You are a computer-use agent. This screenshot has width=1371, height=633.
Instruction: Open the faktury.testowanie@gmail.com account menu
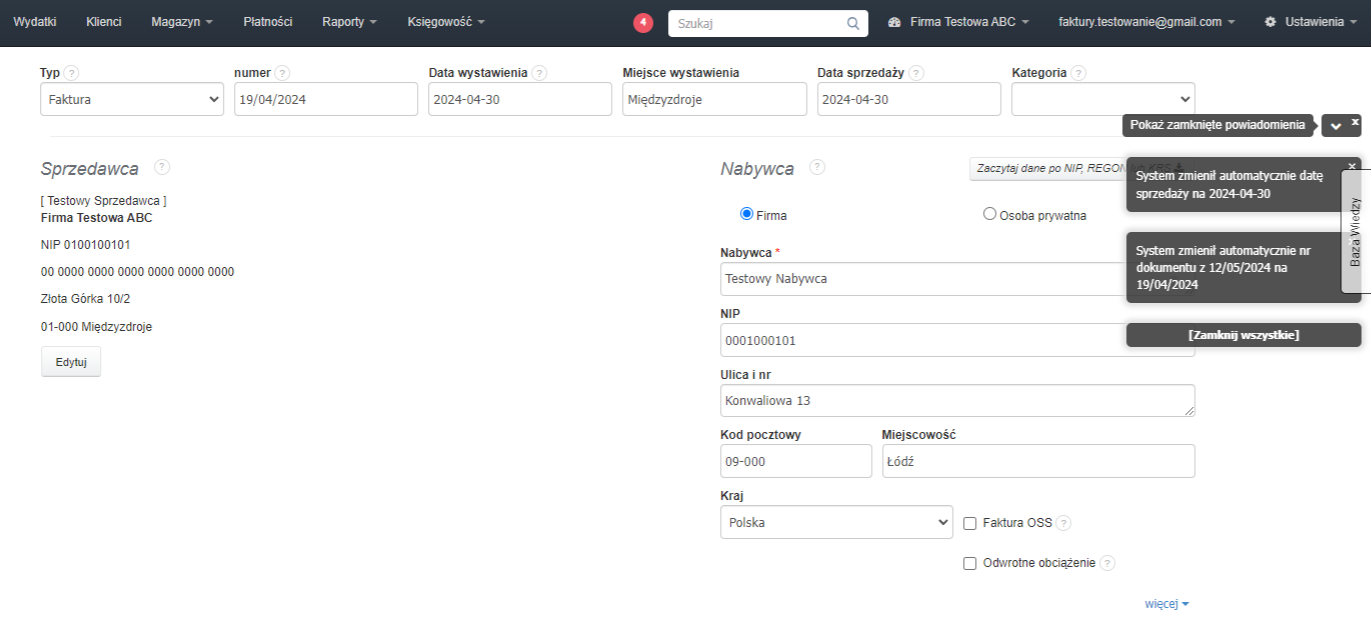[x=1146, y=22]
